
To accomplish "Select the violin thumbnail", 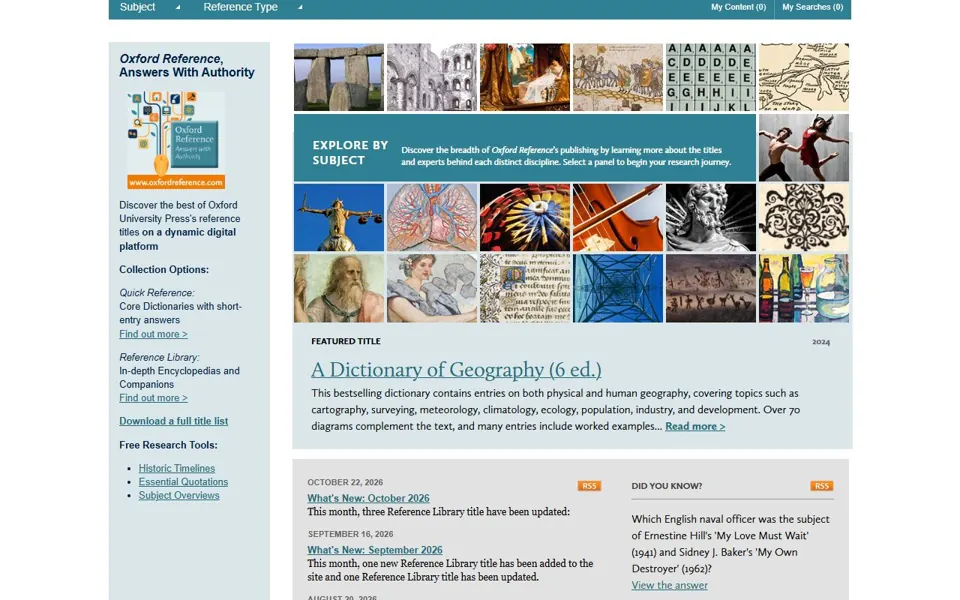I will (618, 217).
